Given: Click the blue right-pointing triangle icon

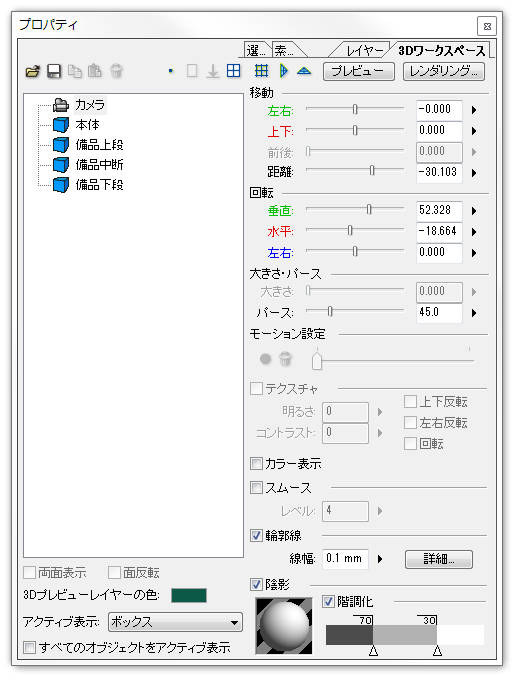Looking at the screenshot, I should (284, 71).
